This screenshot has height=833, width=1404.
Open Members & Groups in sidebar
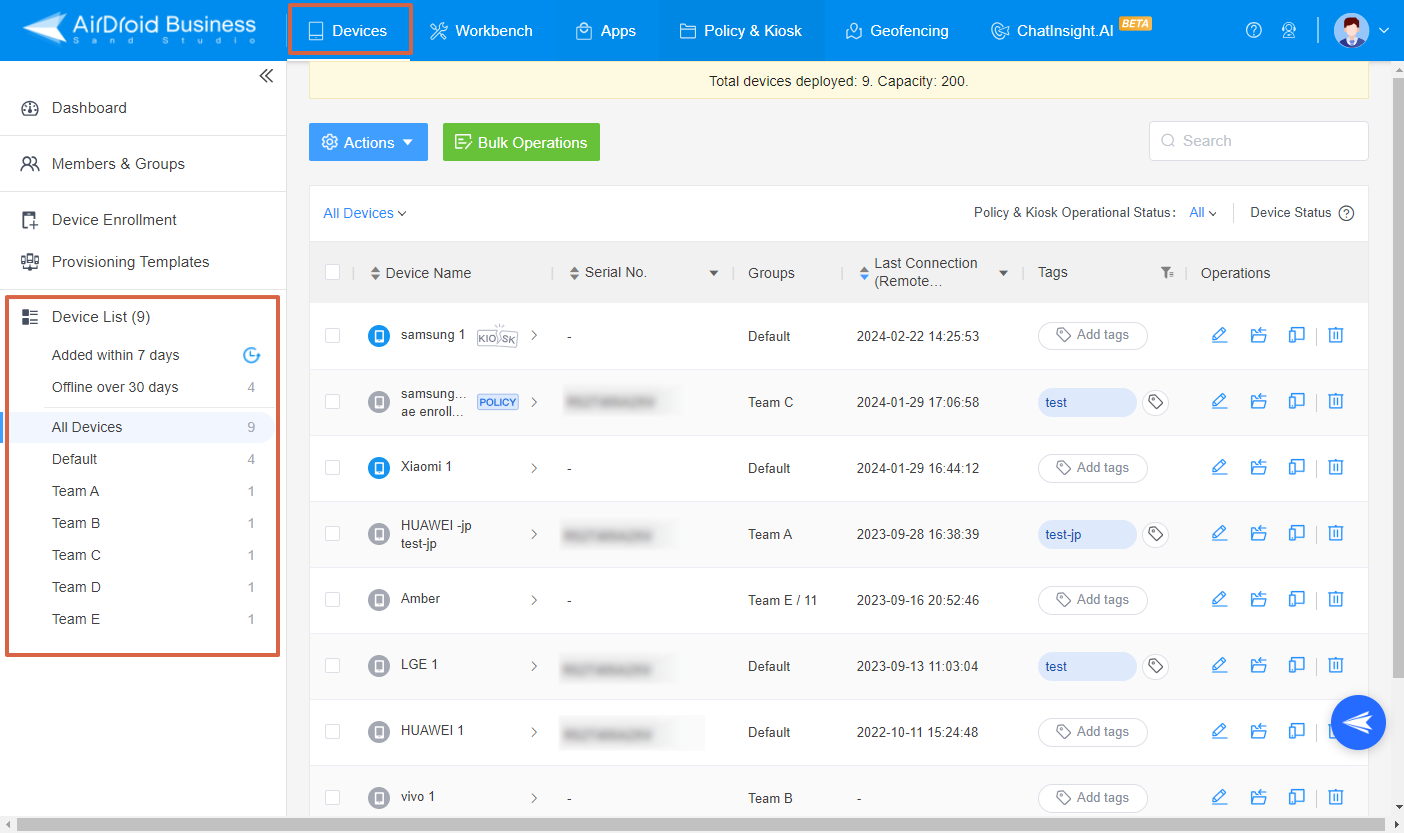coord(118,164)
